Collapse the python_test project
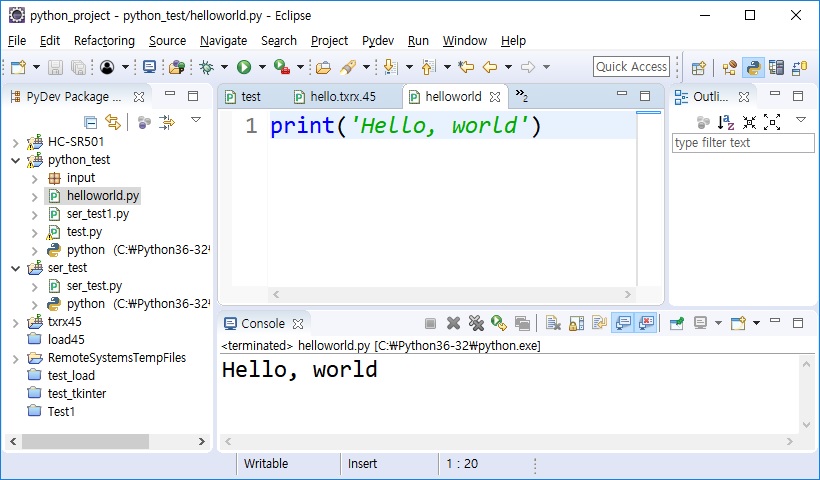820x480 pixels. click(x=15, y=160)
